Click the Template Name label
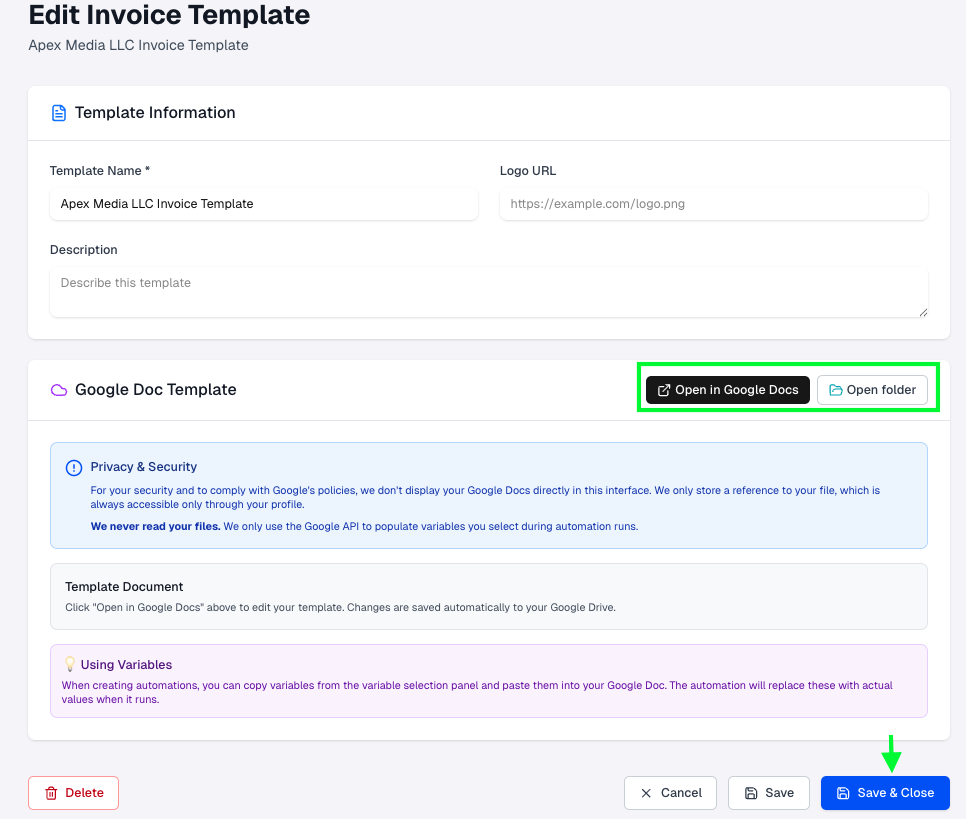This screenshot has height=819, width=966. tap(100, 171)
